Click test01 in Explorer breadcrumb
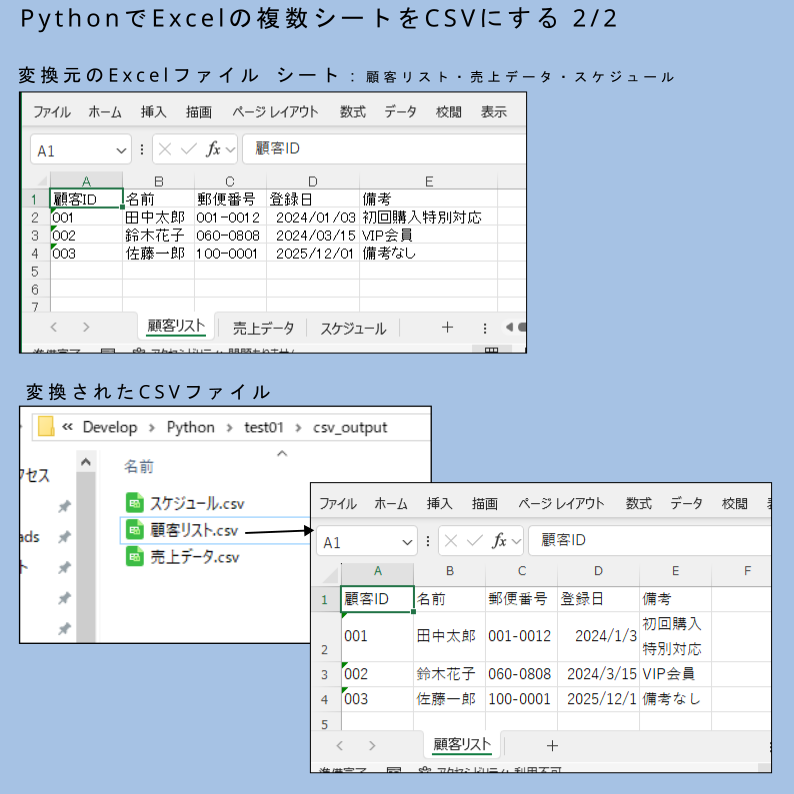Screen dimensions: 794x794 click(264, 427)
